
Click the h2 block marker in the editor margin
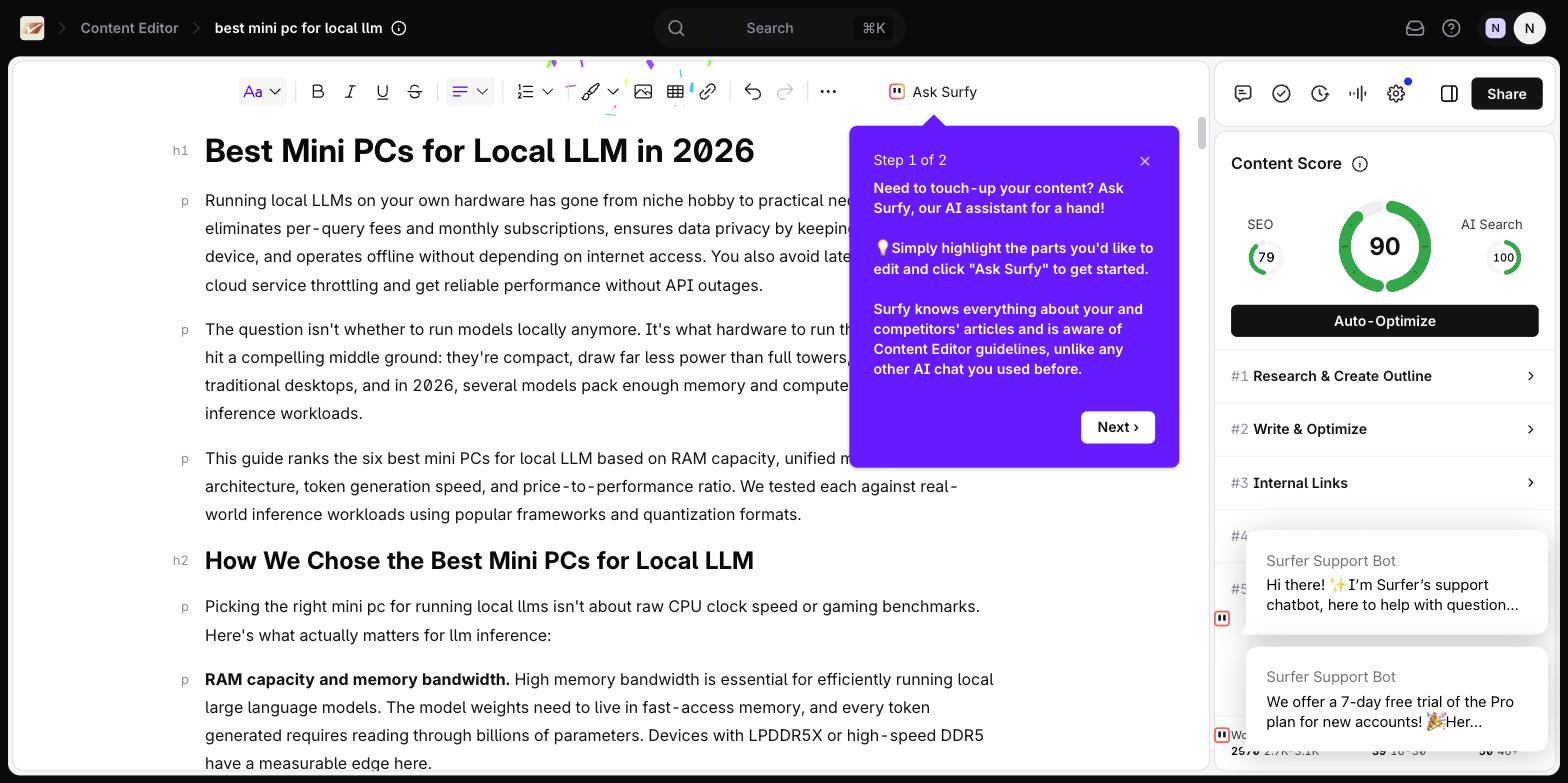180,561
